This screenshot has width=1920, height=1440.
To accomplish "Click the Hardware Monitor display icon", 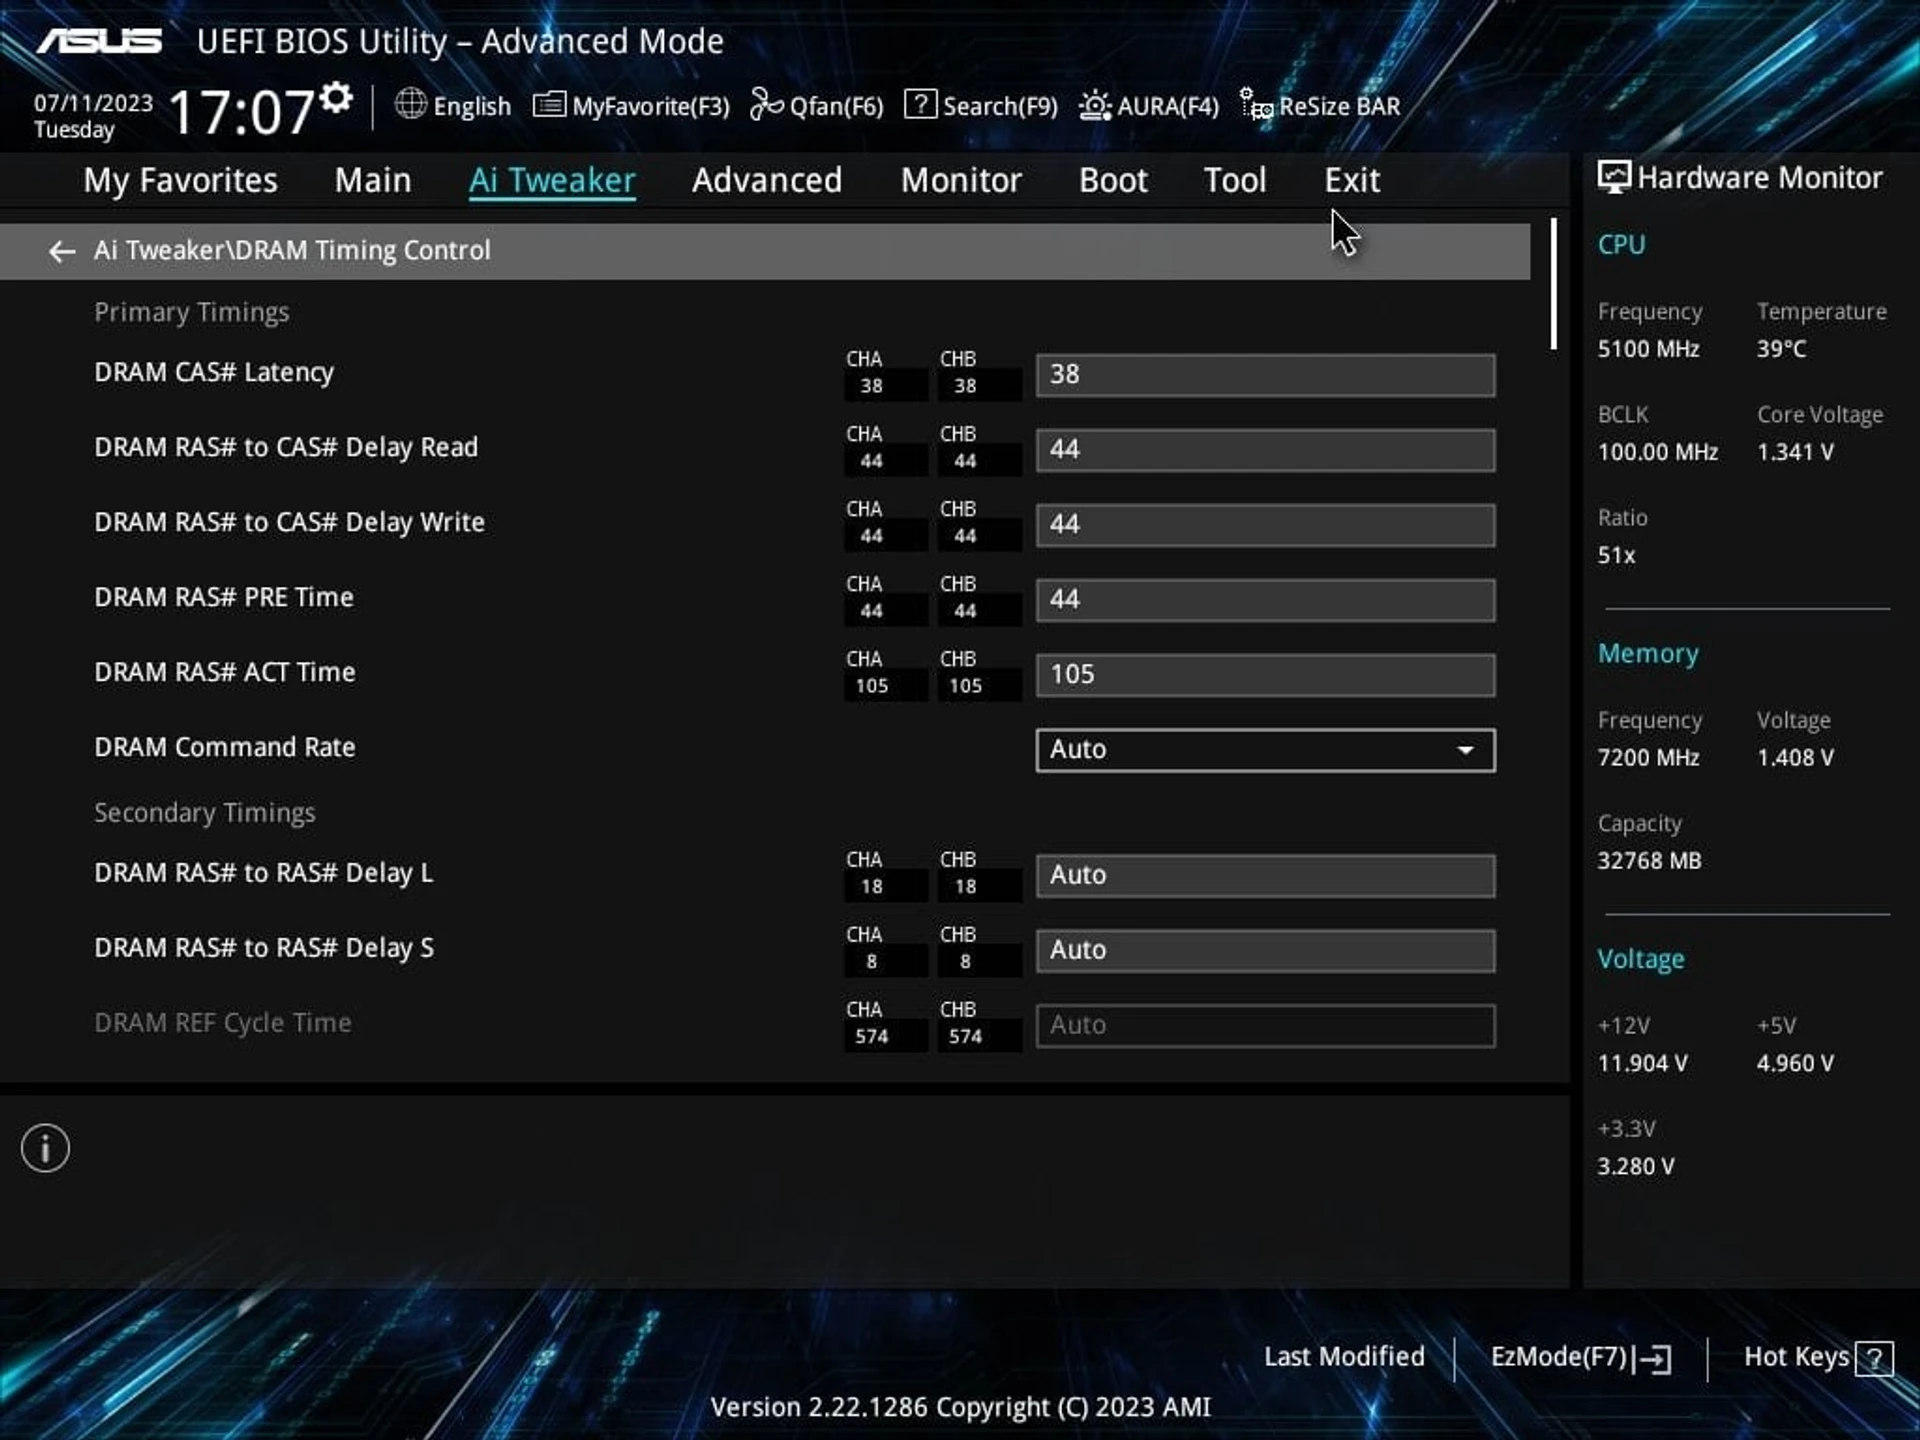I will pos(1613,178).
